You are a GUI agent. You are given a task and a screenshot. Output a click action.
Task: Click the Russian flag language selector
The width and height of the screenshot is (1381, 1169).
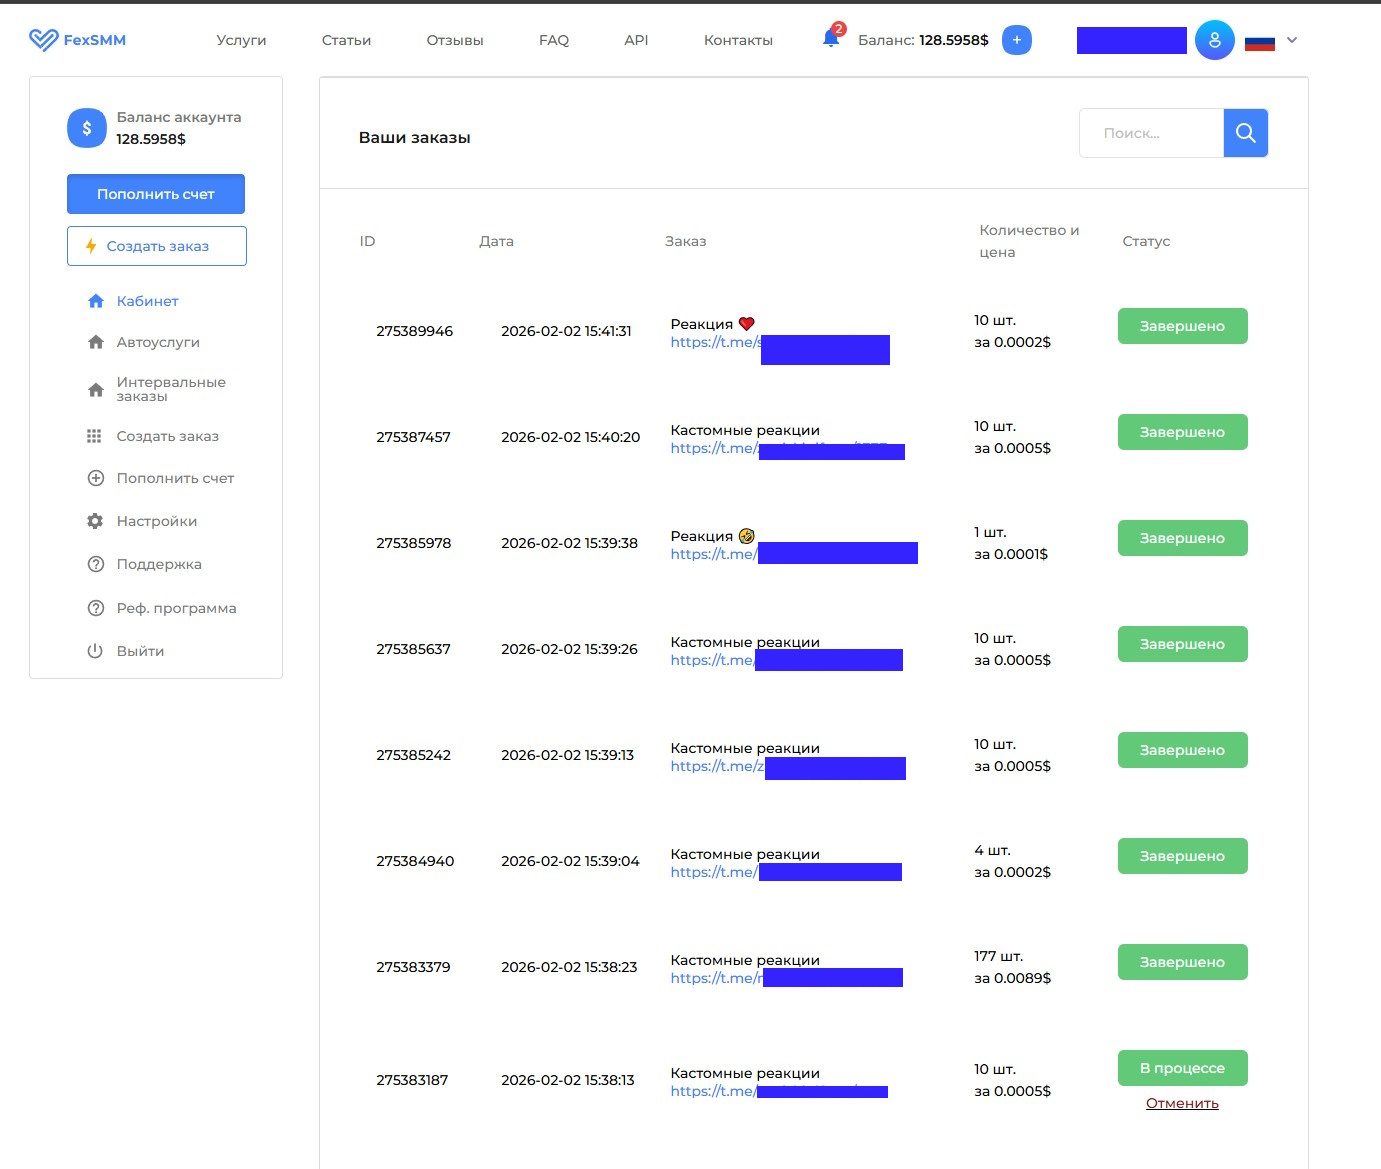point(1259,42)
